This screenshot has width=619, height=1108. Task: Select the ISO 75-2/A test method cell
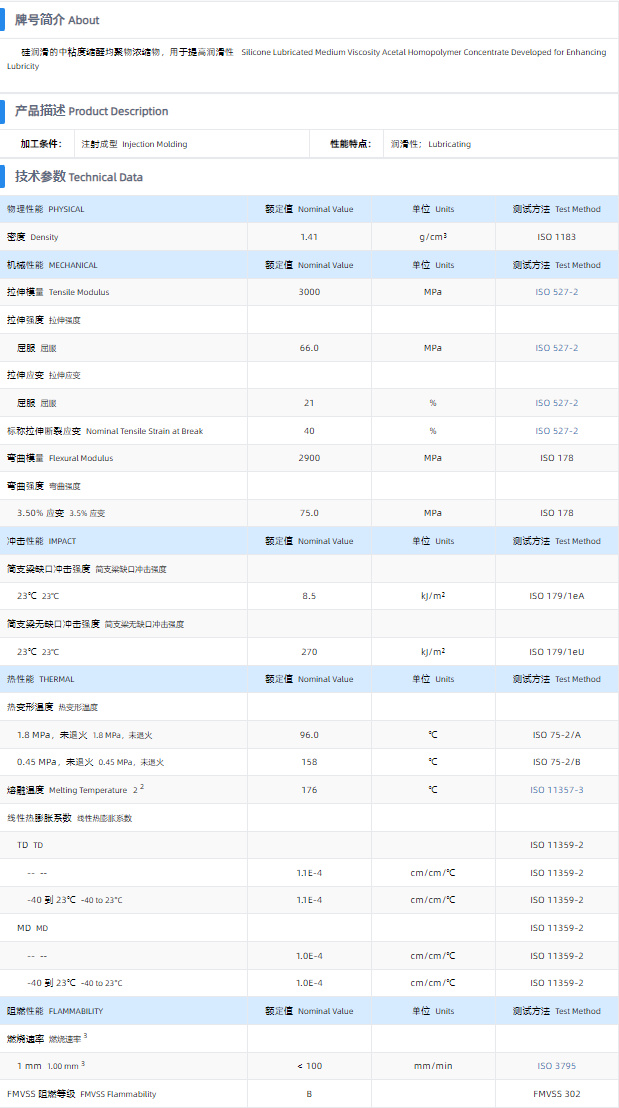pos(556,735)
